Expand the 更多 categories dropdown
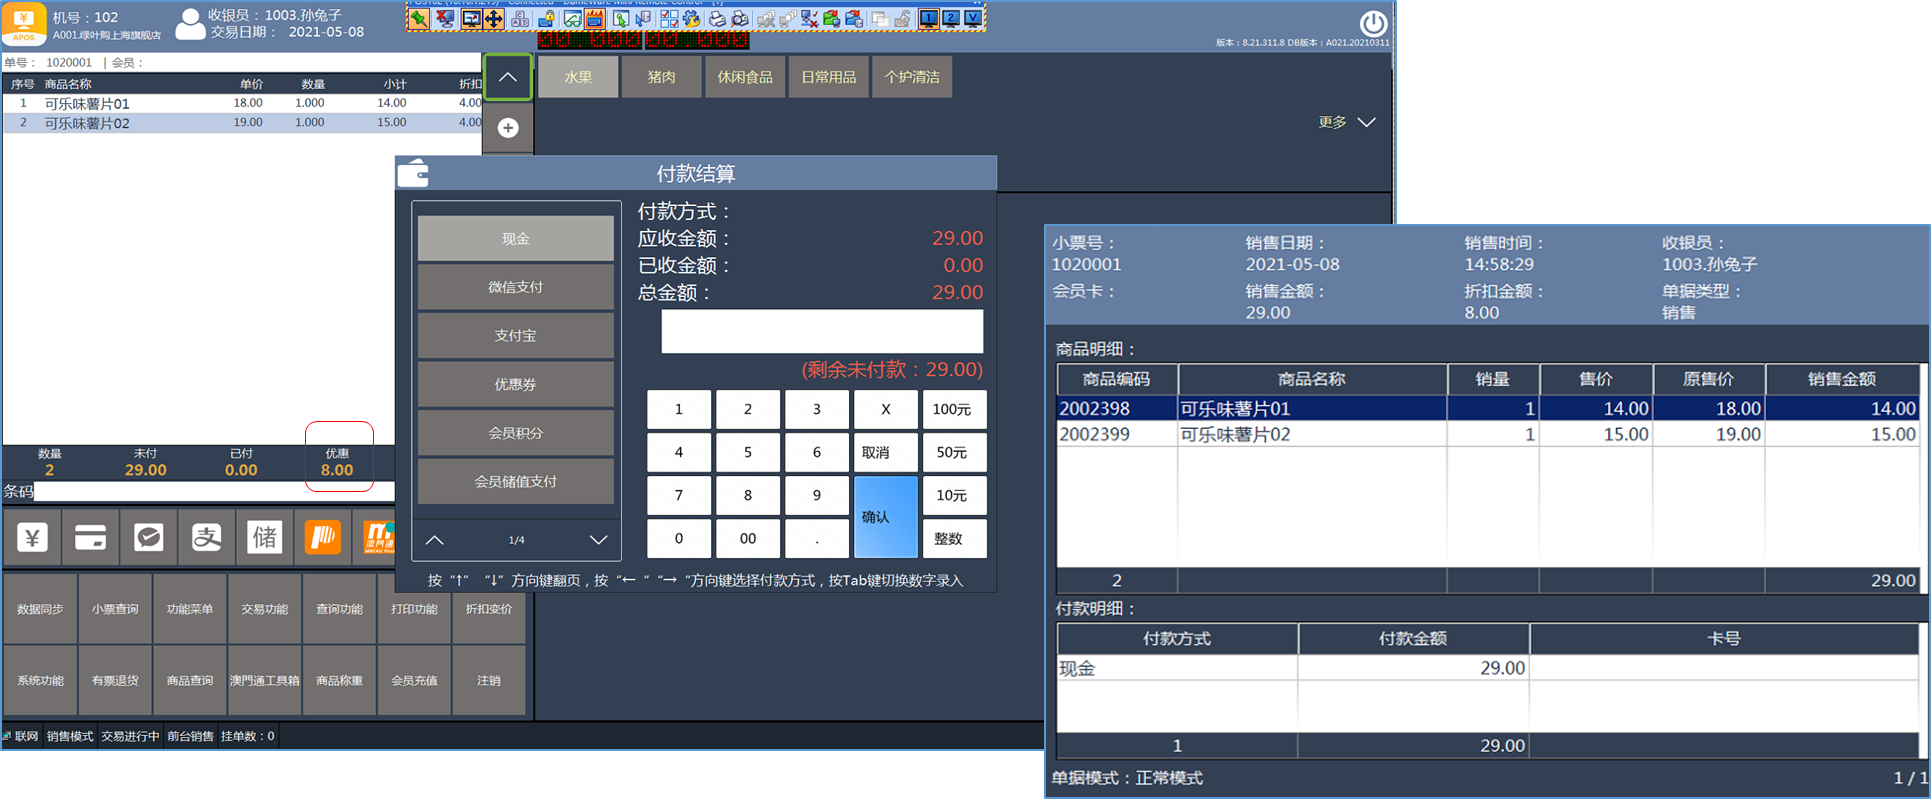 point(1346,122)
